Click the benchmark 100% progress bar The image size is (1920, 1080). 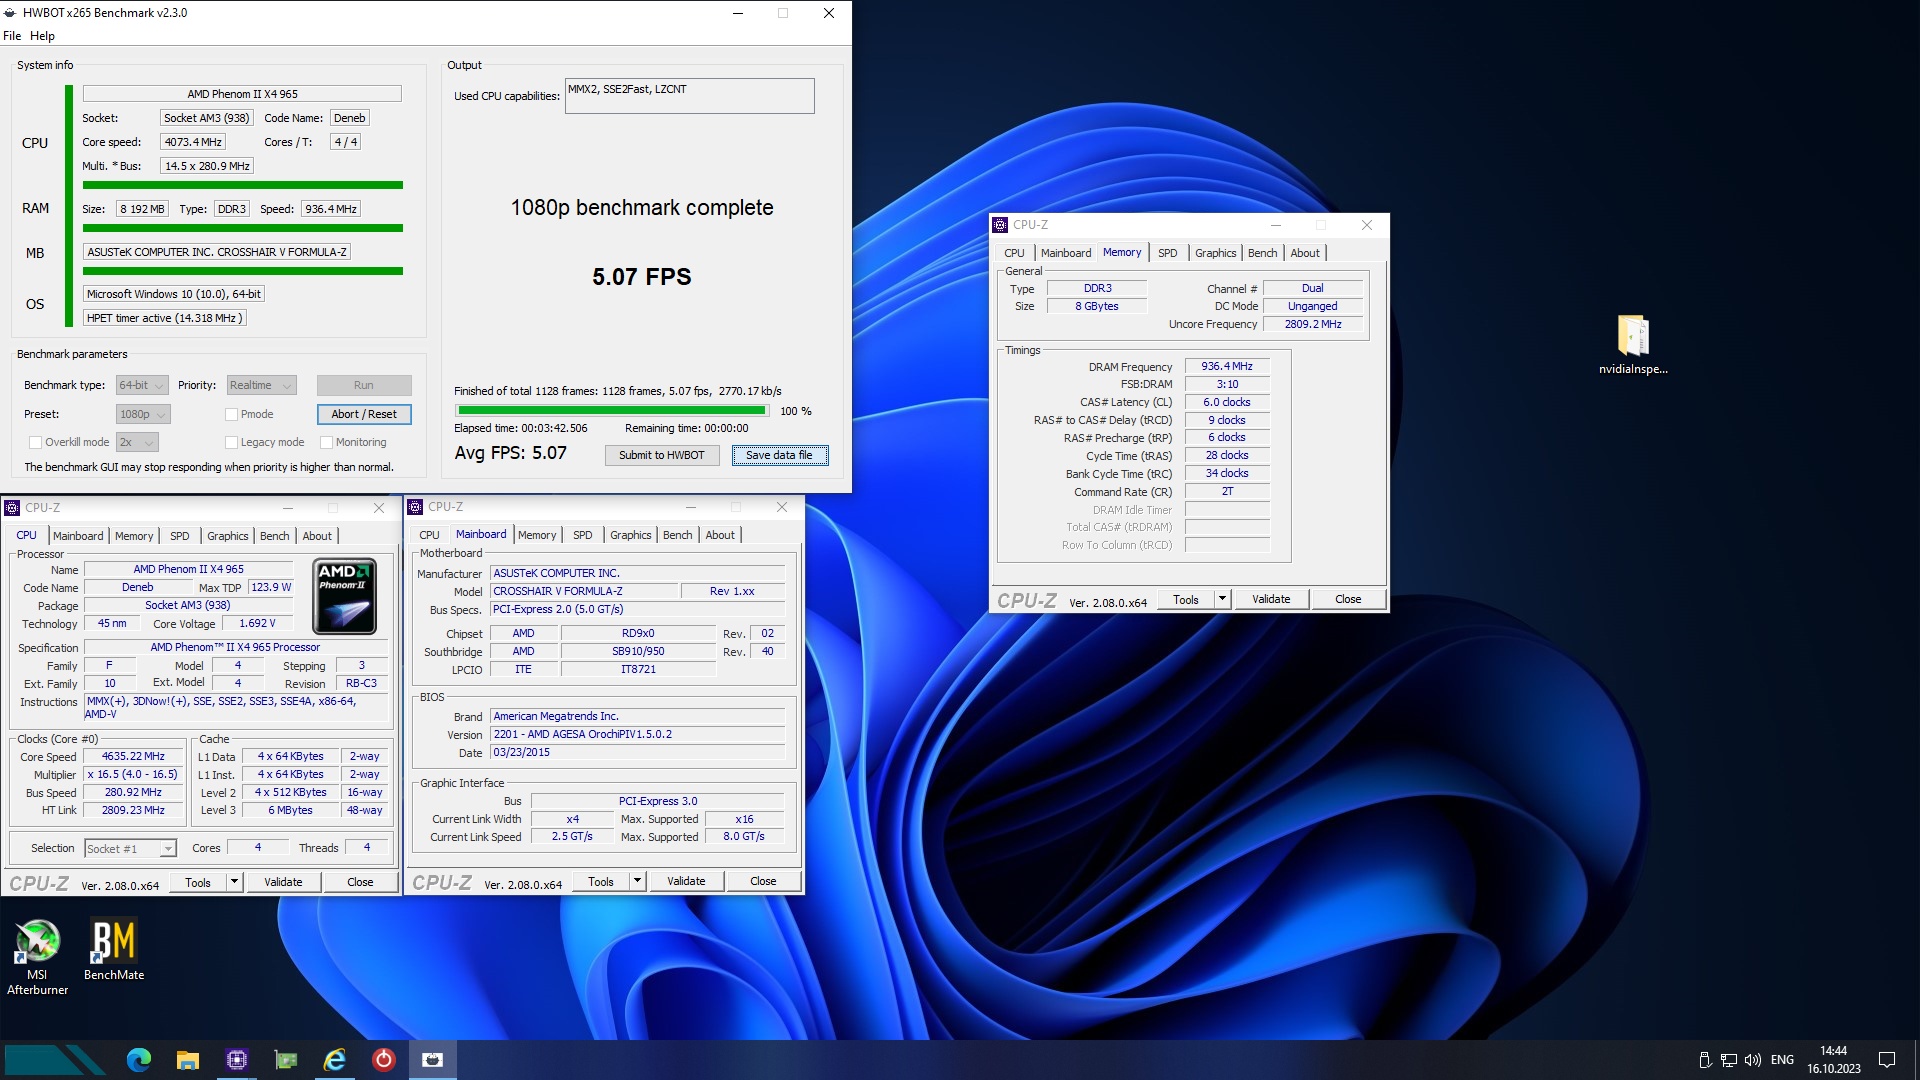click(x=611, y=410)
